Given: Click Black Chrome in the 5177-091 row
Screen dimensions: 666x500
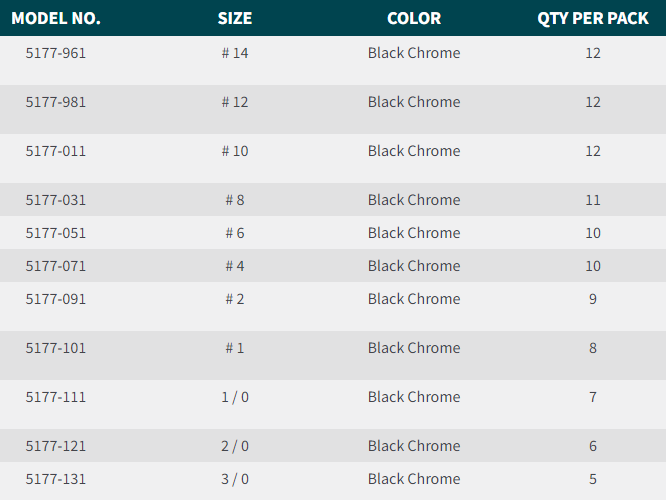Looking at the screenshot, I should 414,299.
